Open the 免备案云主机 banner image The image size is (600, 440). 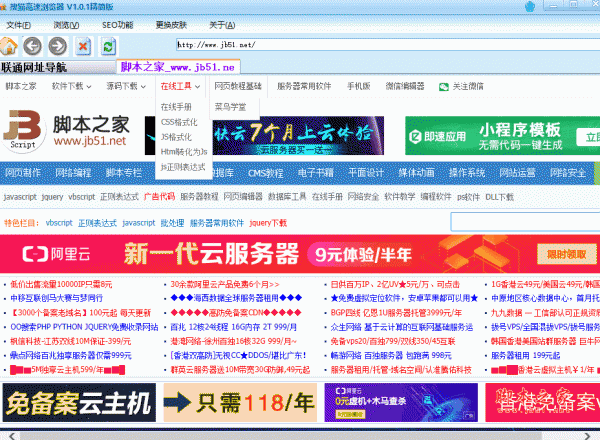79,403
